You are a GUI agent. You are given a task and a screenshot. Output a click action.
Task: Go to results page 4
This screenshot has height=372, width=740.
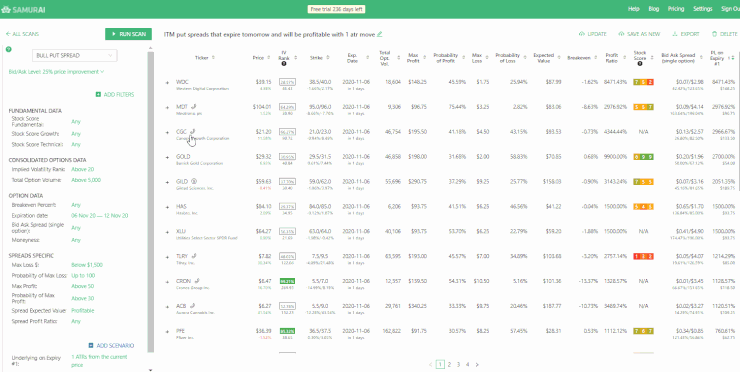pos(468,364)
